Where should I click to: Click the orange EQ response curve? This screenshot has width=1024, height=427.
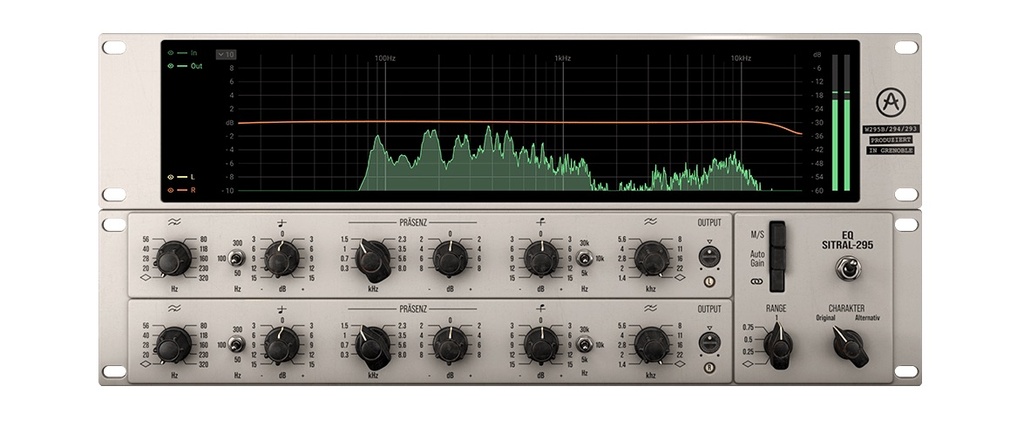pyautogui.click(x=520, y=122)
